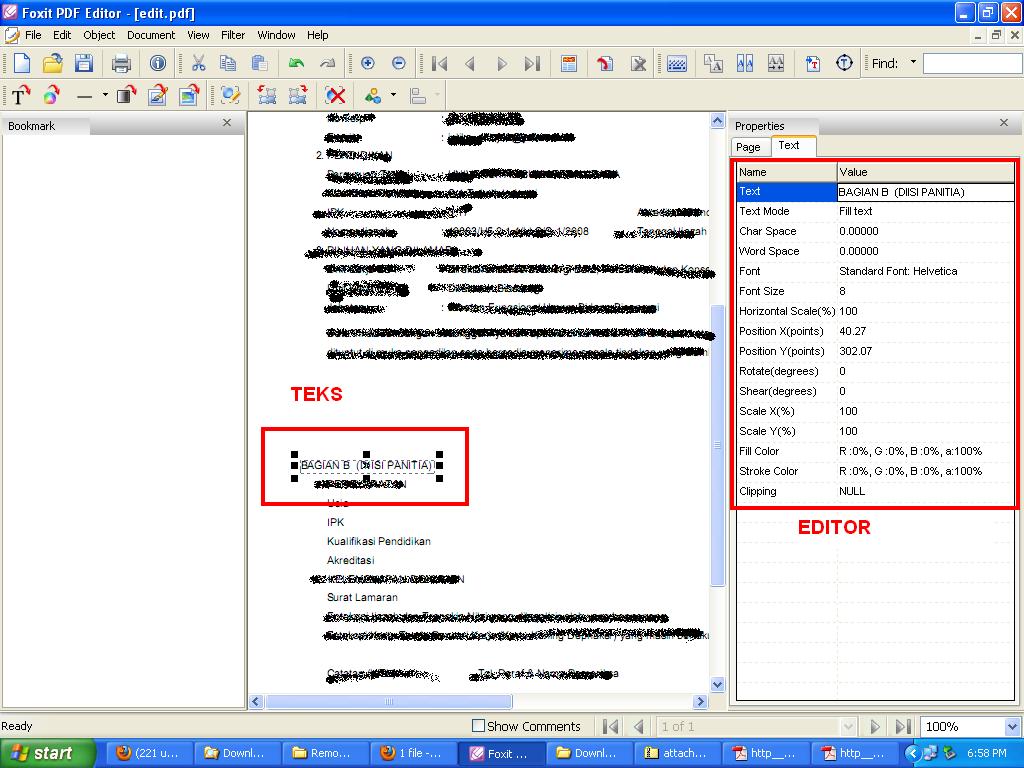Show document info with the blue i icon
This screenshot has width=1024, height=768.
pos(157,63)
